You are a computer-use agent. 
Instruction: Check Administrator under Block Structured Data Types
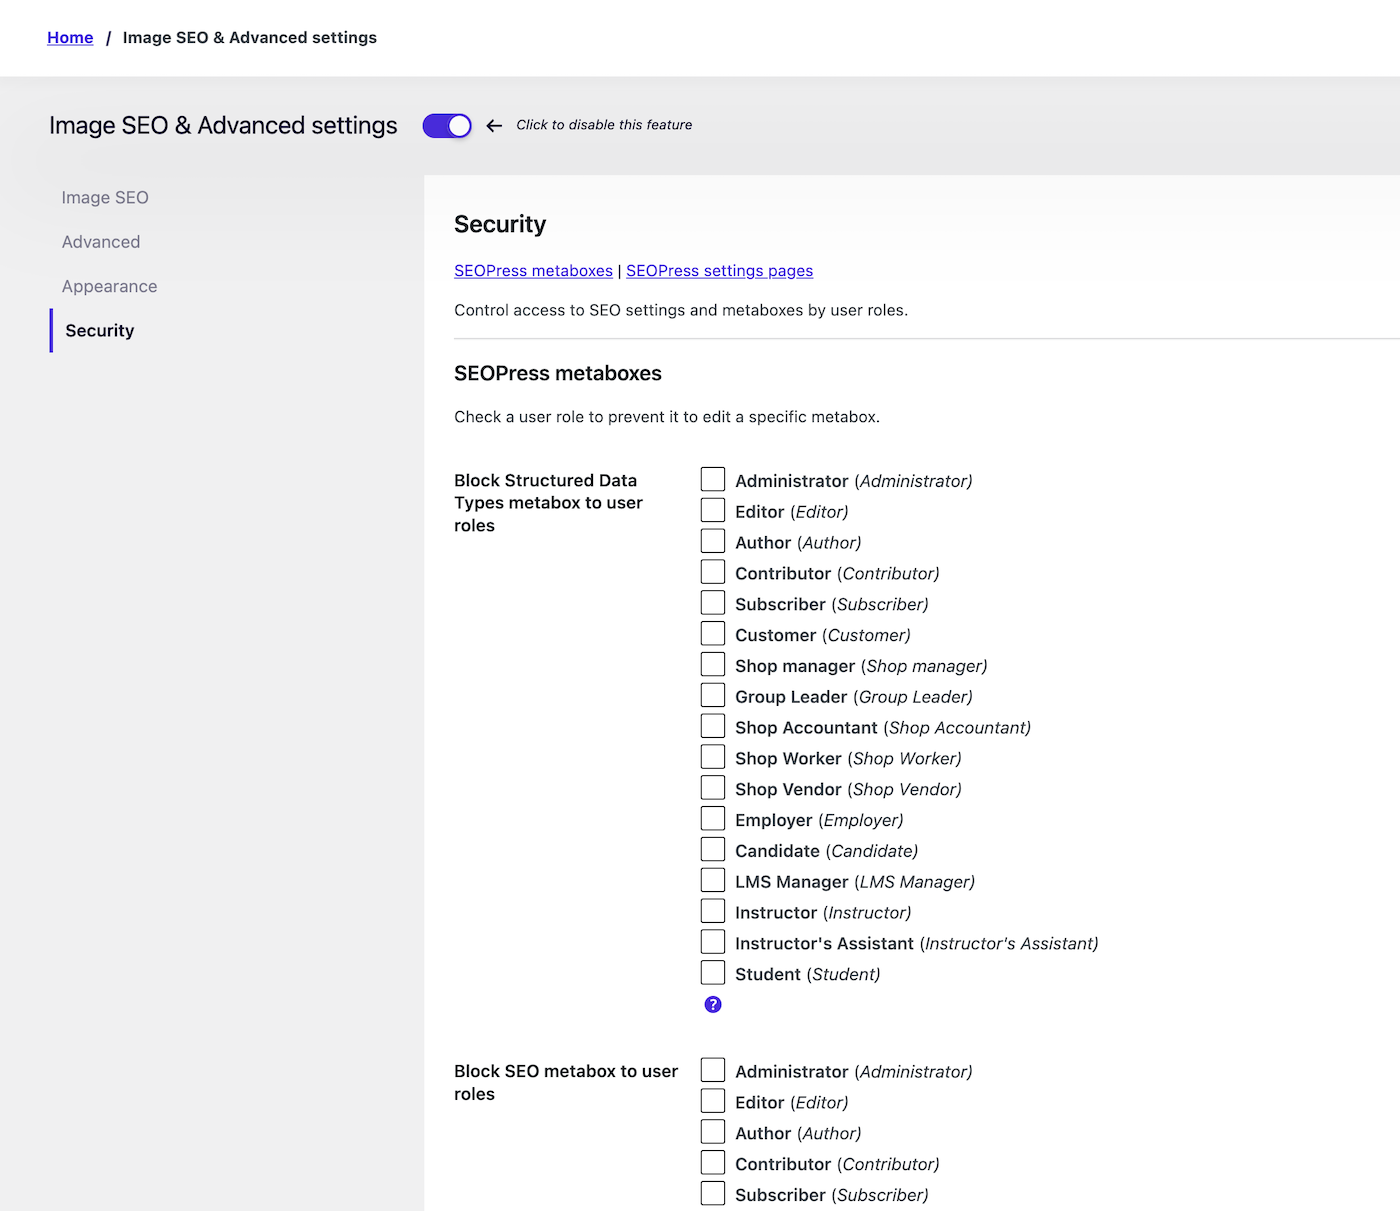pyautogui.click(x=713, y=480)
